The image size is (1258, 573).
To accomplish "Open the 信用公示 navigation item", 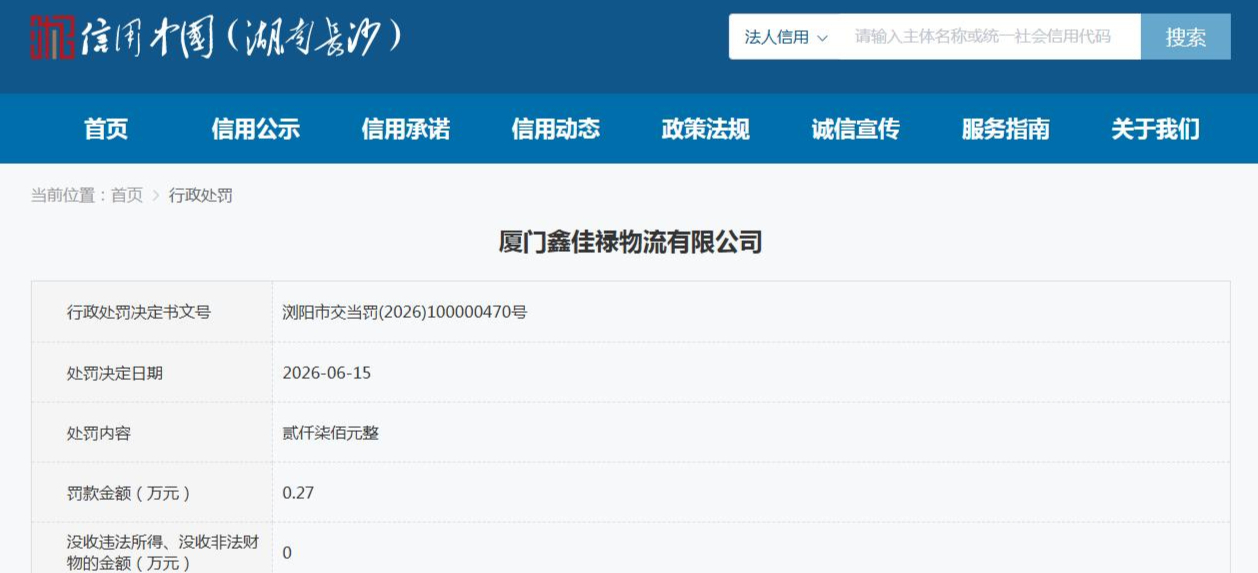I will 256,129.
